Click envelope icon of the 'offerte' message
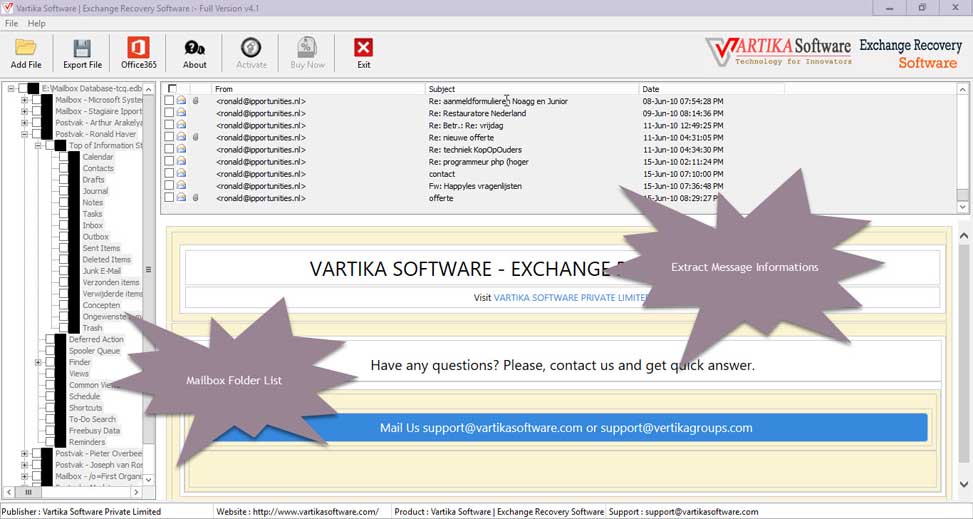 (181, 197)
